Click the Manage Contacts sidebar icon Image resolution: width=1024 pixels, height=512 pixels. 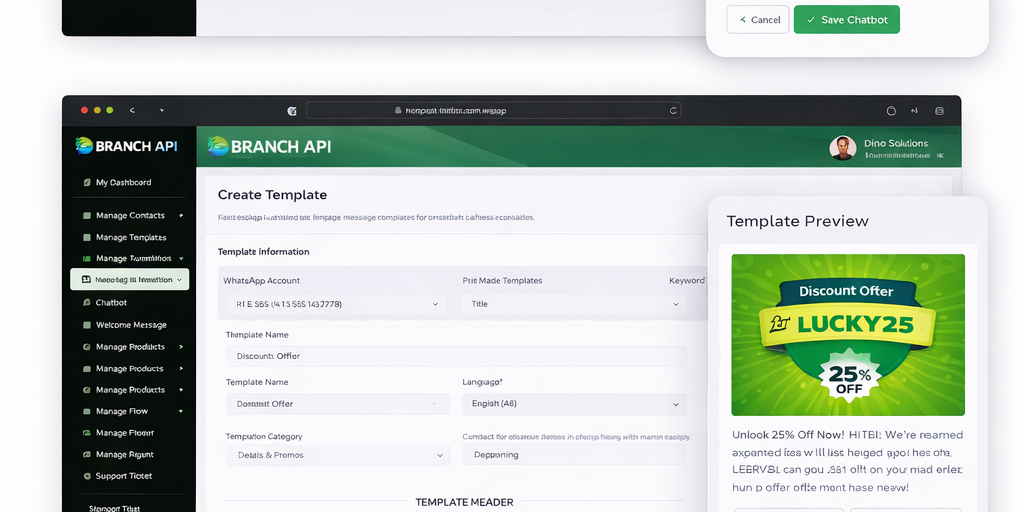coord(86,216)
